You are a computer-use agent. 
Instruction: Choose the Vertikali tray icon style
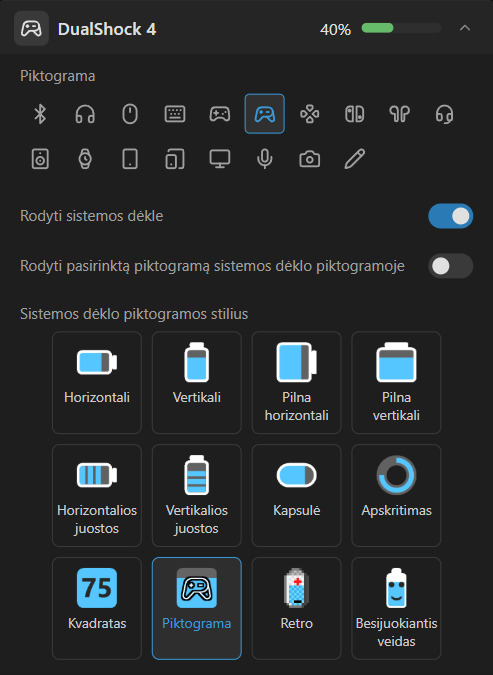(197, 382)
